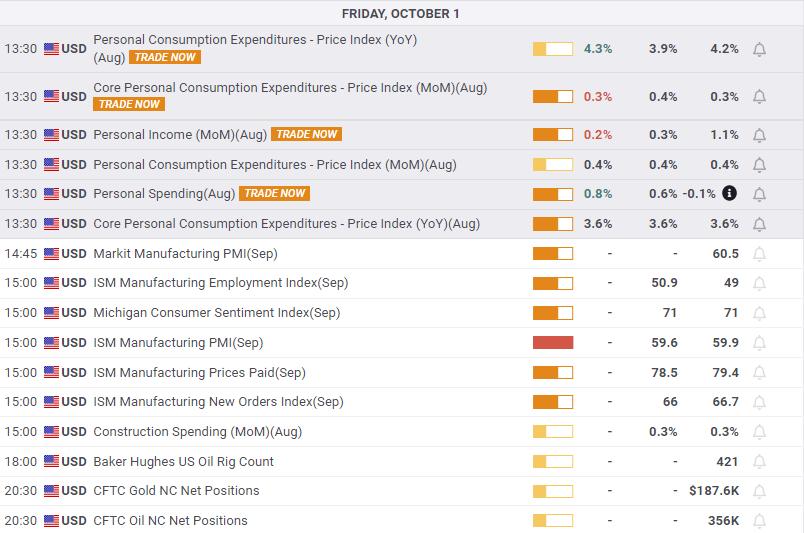The image size is (804, 533).
Task: Click Friday, October 1 date header
Action: pyautogui.click(x=402, y=14)
